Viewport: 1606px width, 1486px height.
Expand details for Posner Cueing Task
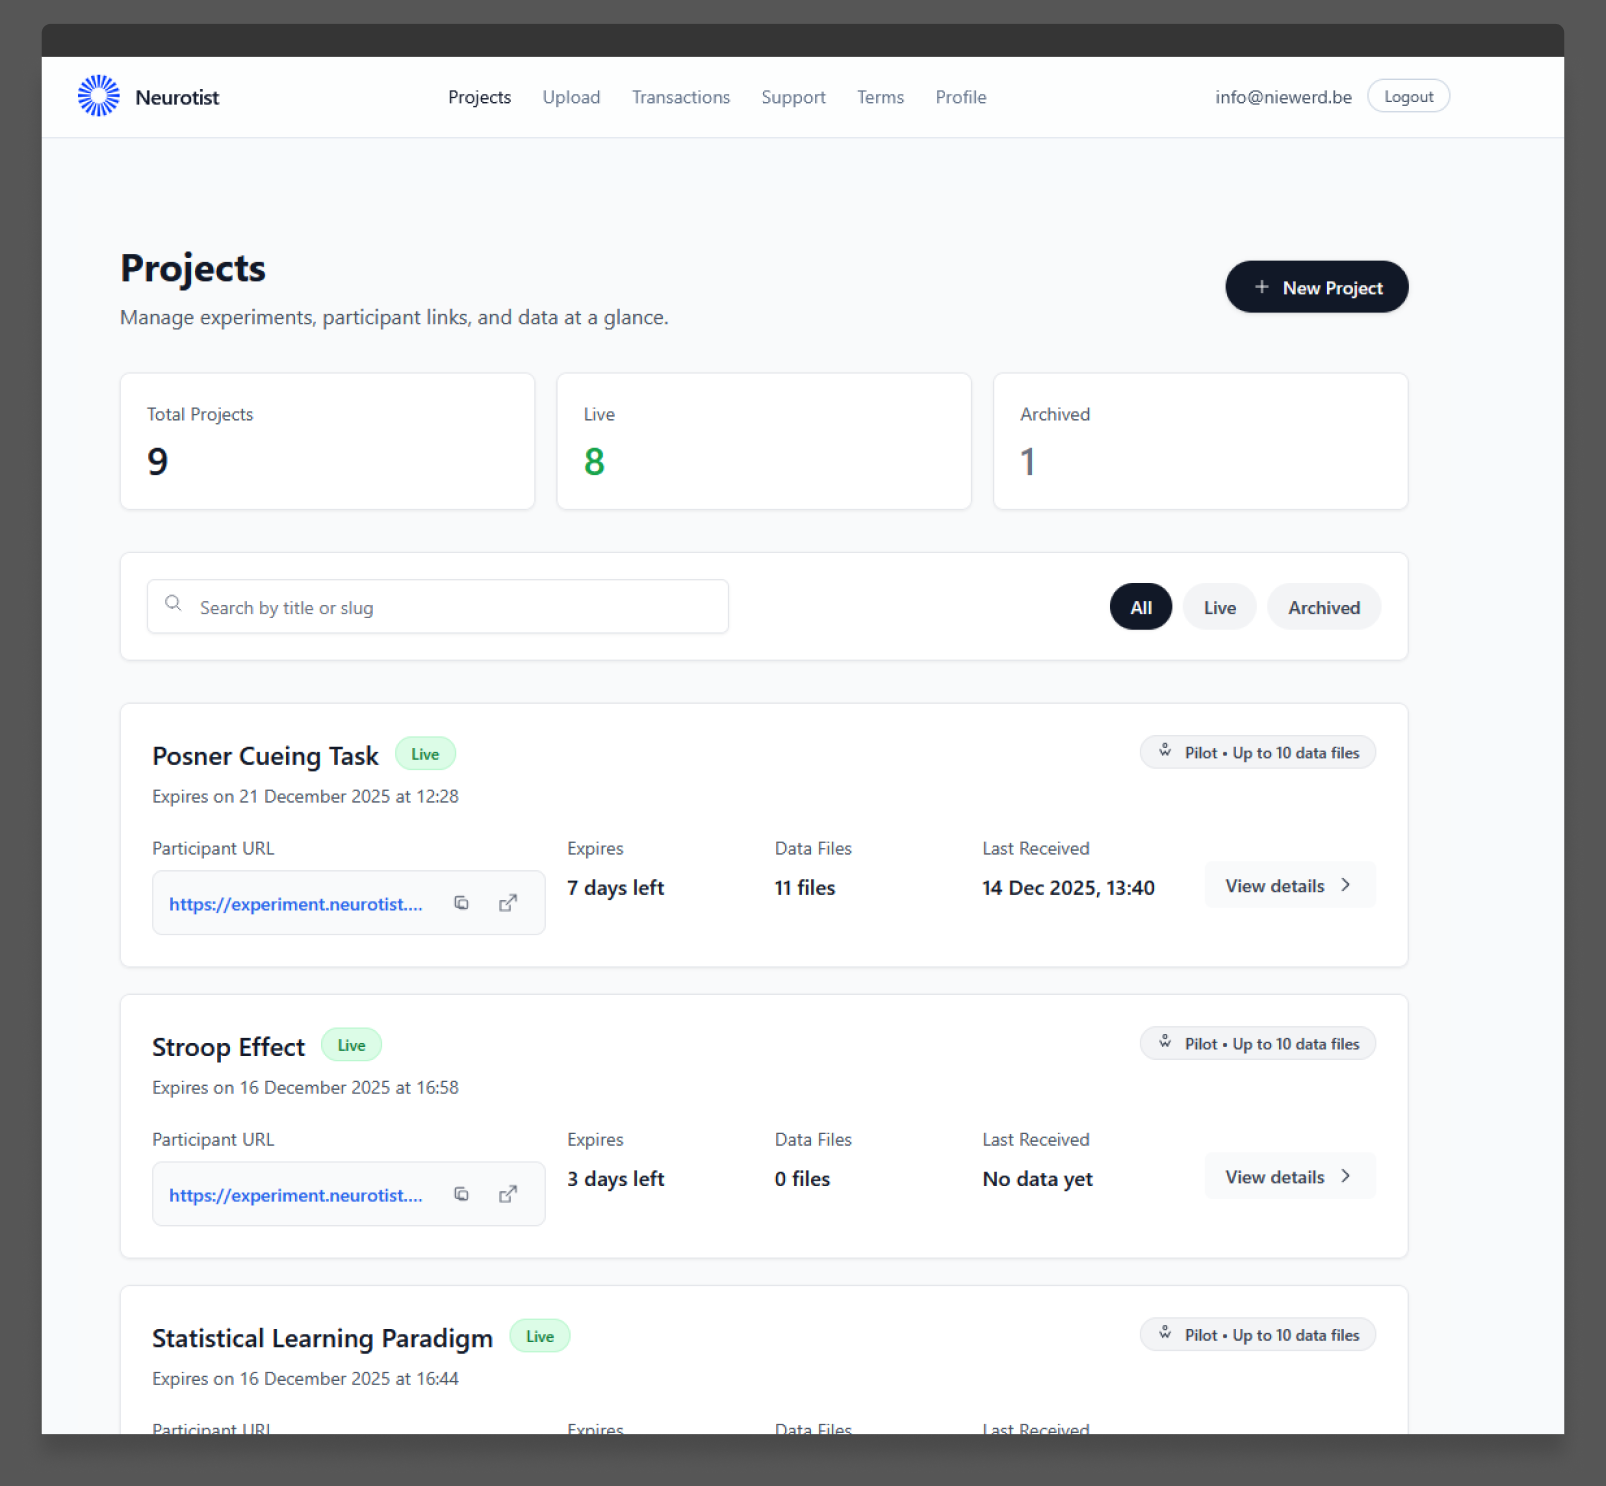[1289, 885]
